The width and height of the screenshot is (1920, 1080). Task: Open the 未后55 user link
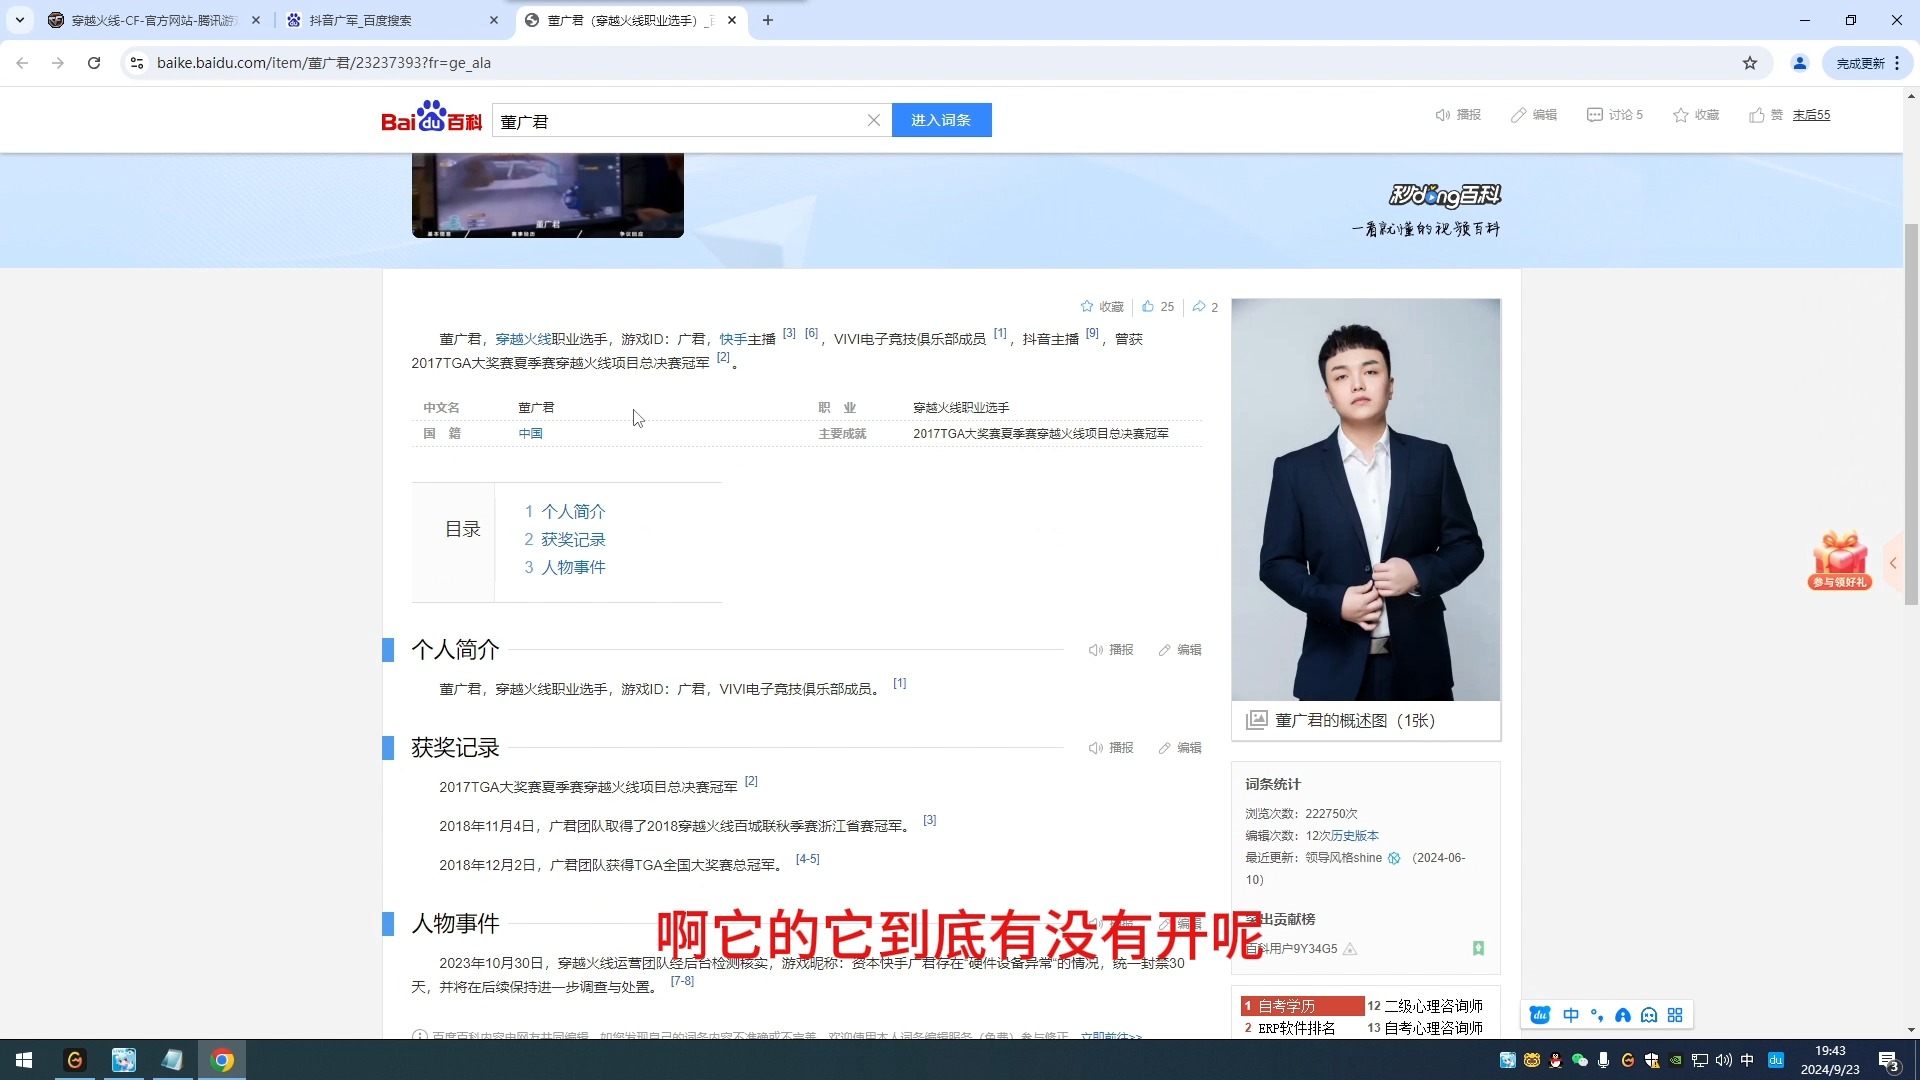pyautogui.click(x=1811, y=115)
